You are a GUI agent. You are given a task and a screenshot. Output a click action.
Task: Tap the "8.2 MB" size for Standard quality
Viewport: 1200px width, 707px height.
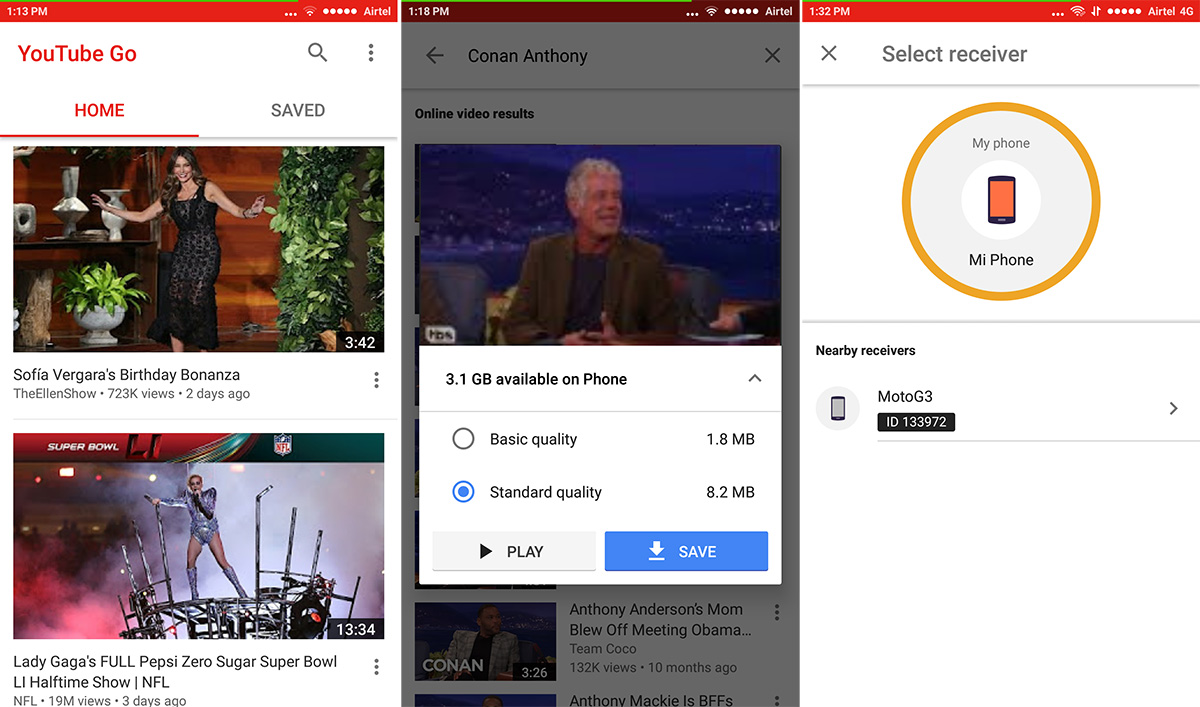coord(730,492)
